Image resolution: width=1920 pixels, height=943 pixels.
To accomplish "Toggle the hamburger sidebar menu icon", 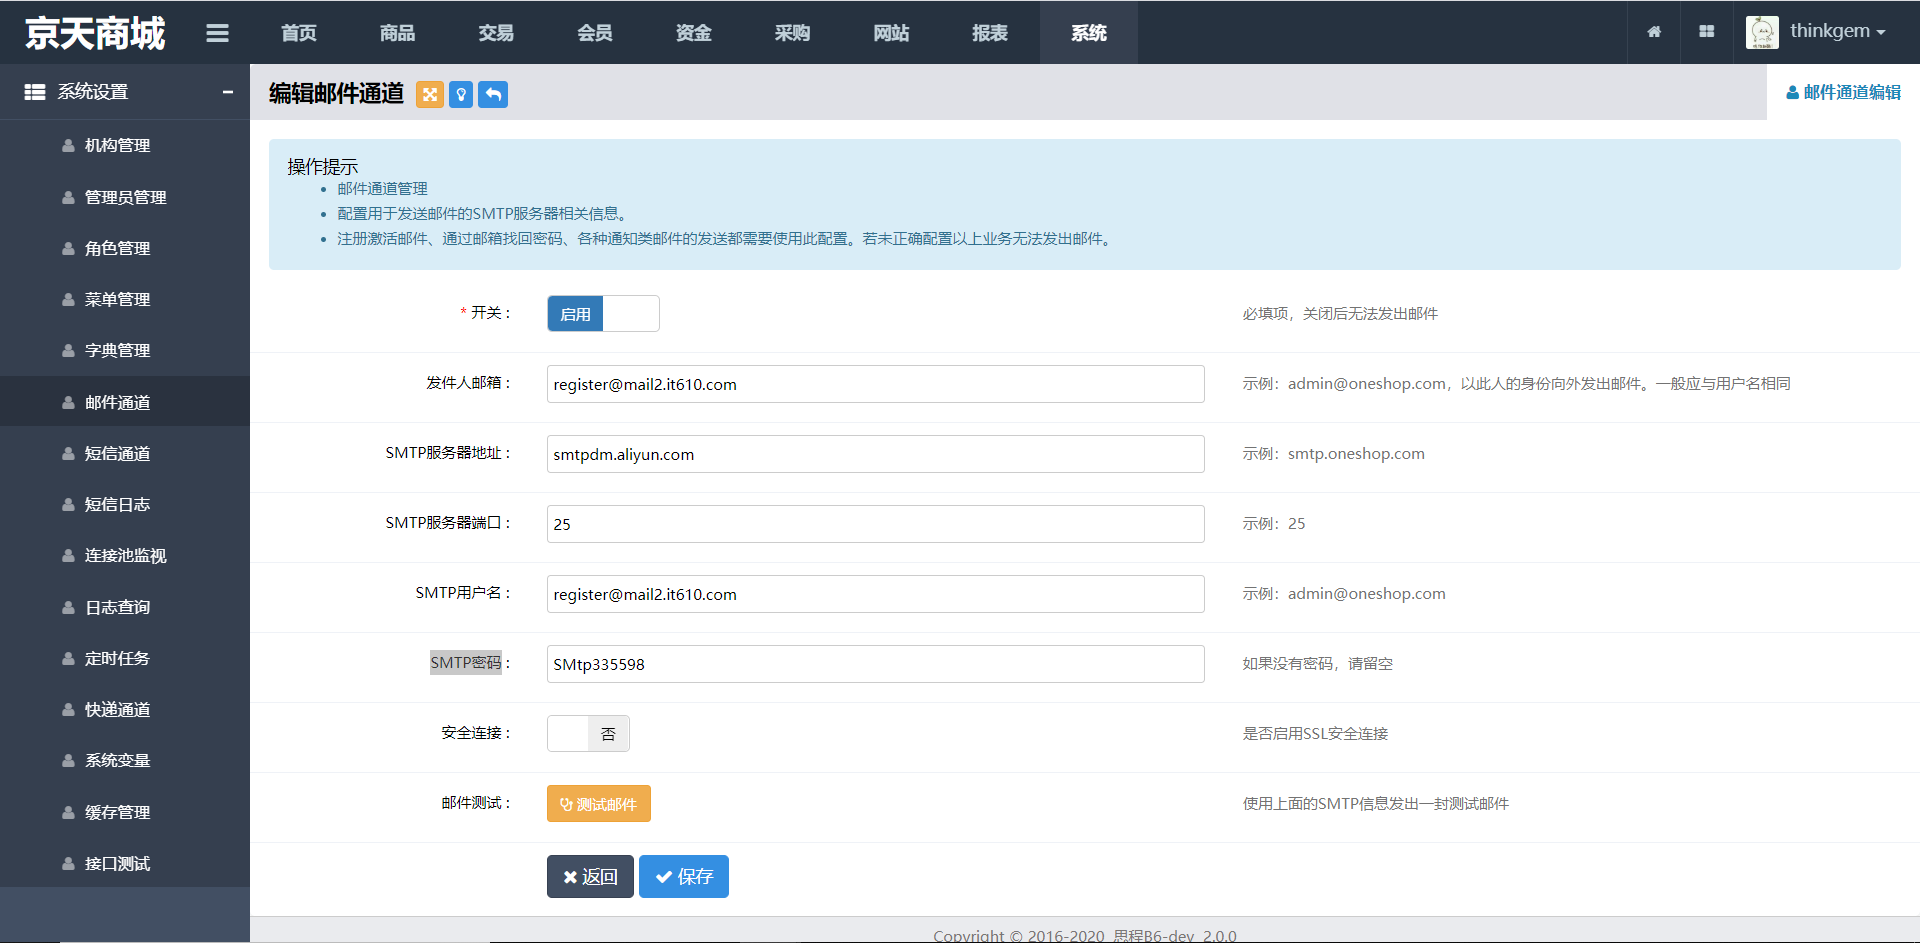I will pos(217,33).
